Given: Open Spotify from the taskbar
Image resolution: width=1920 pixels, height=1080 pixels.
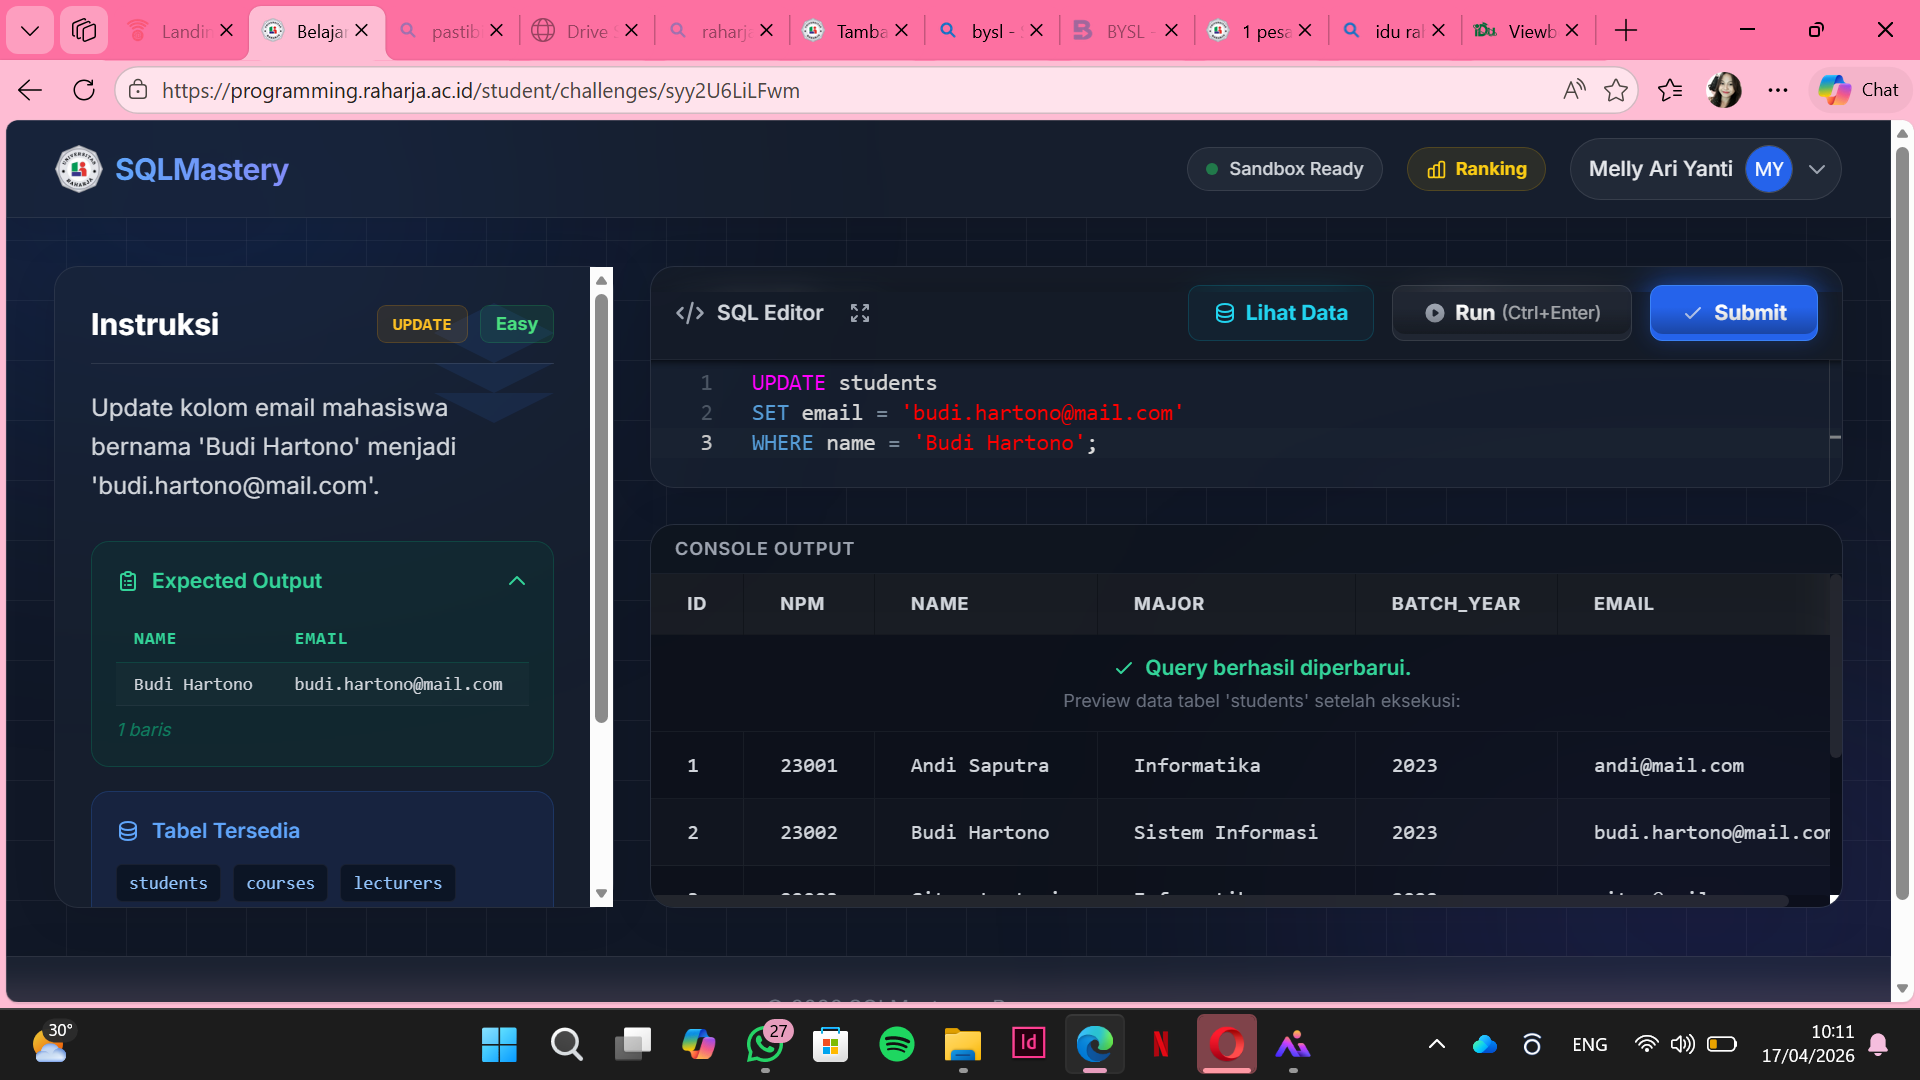Looking at the screenshot, I should (896, 1045).
